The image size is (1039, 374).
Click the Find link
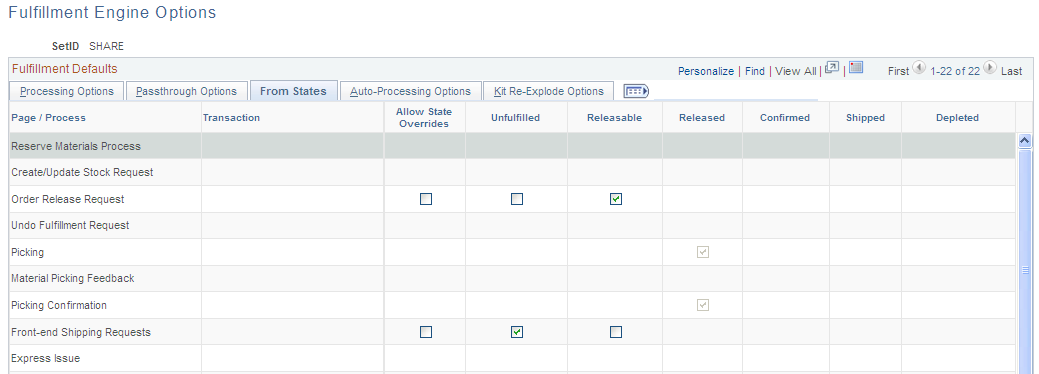tap(755, 71)
